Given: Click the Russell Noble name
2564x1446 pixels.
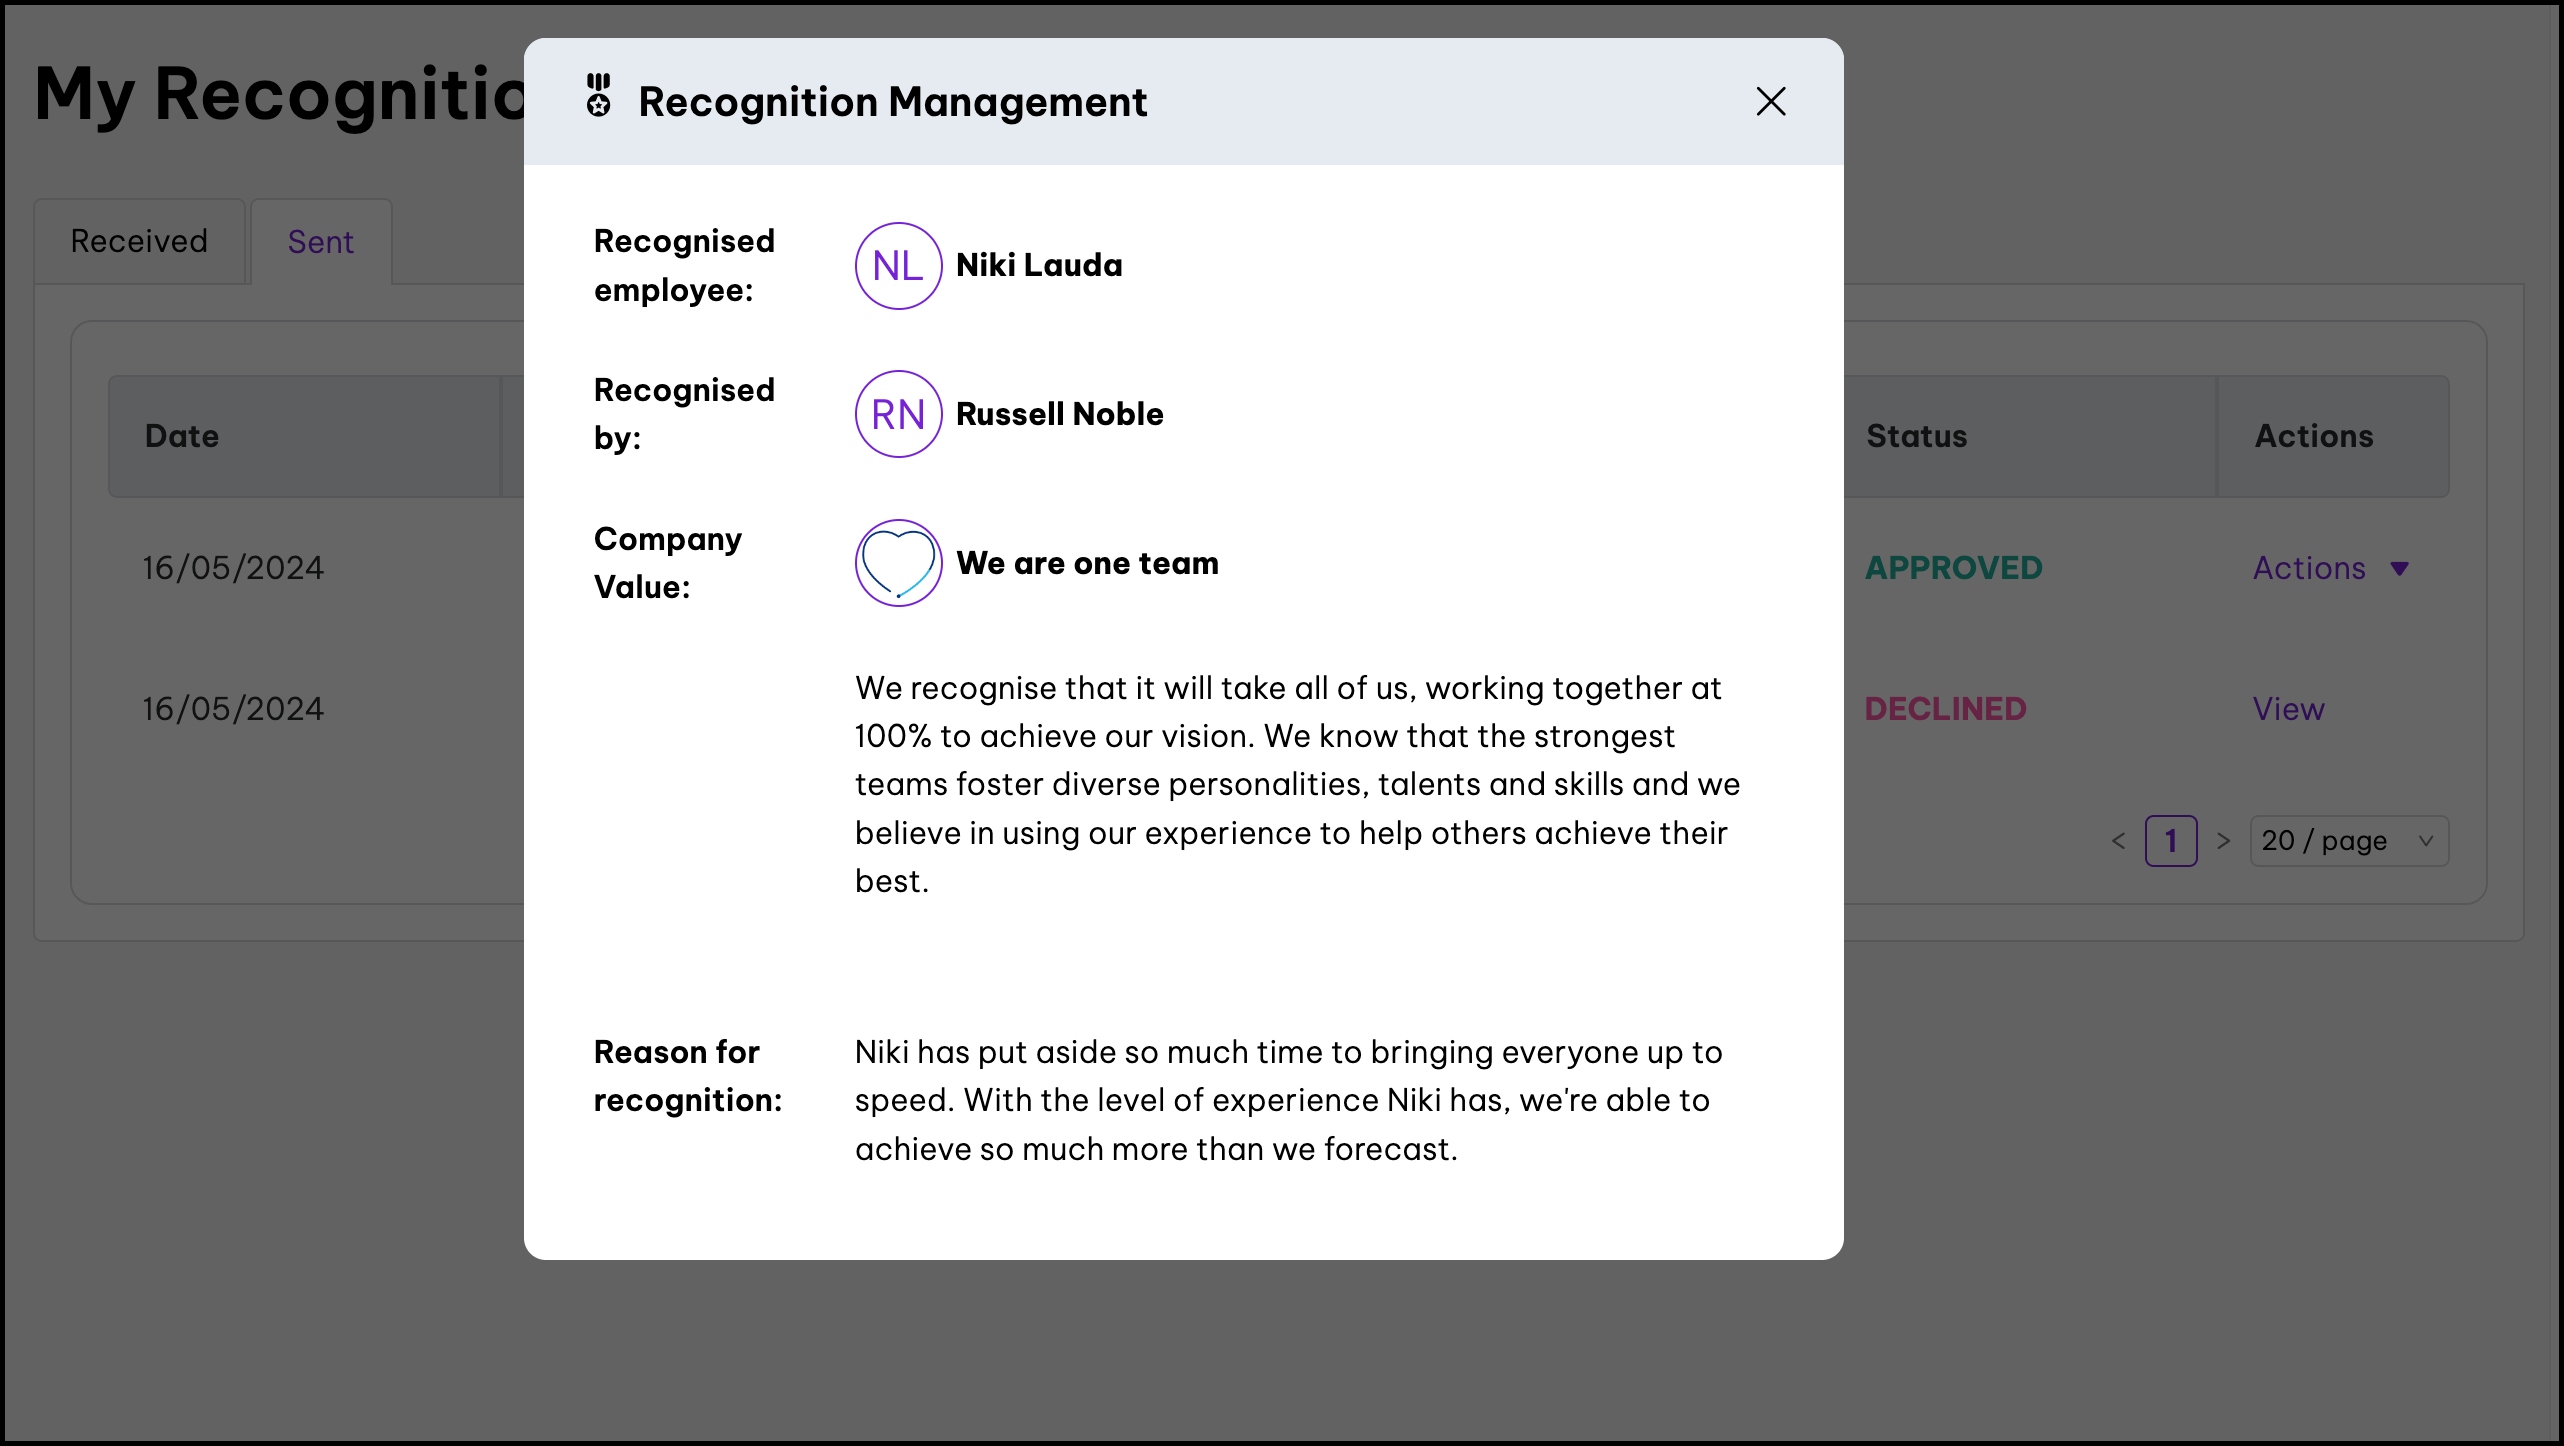Looking at the screenshot, I should tap(1059, 414).
